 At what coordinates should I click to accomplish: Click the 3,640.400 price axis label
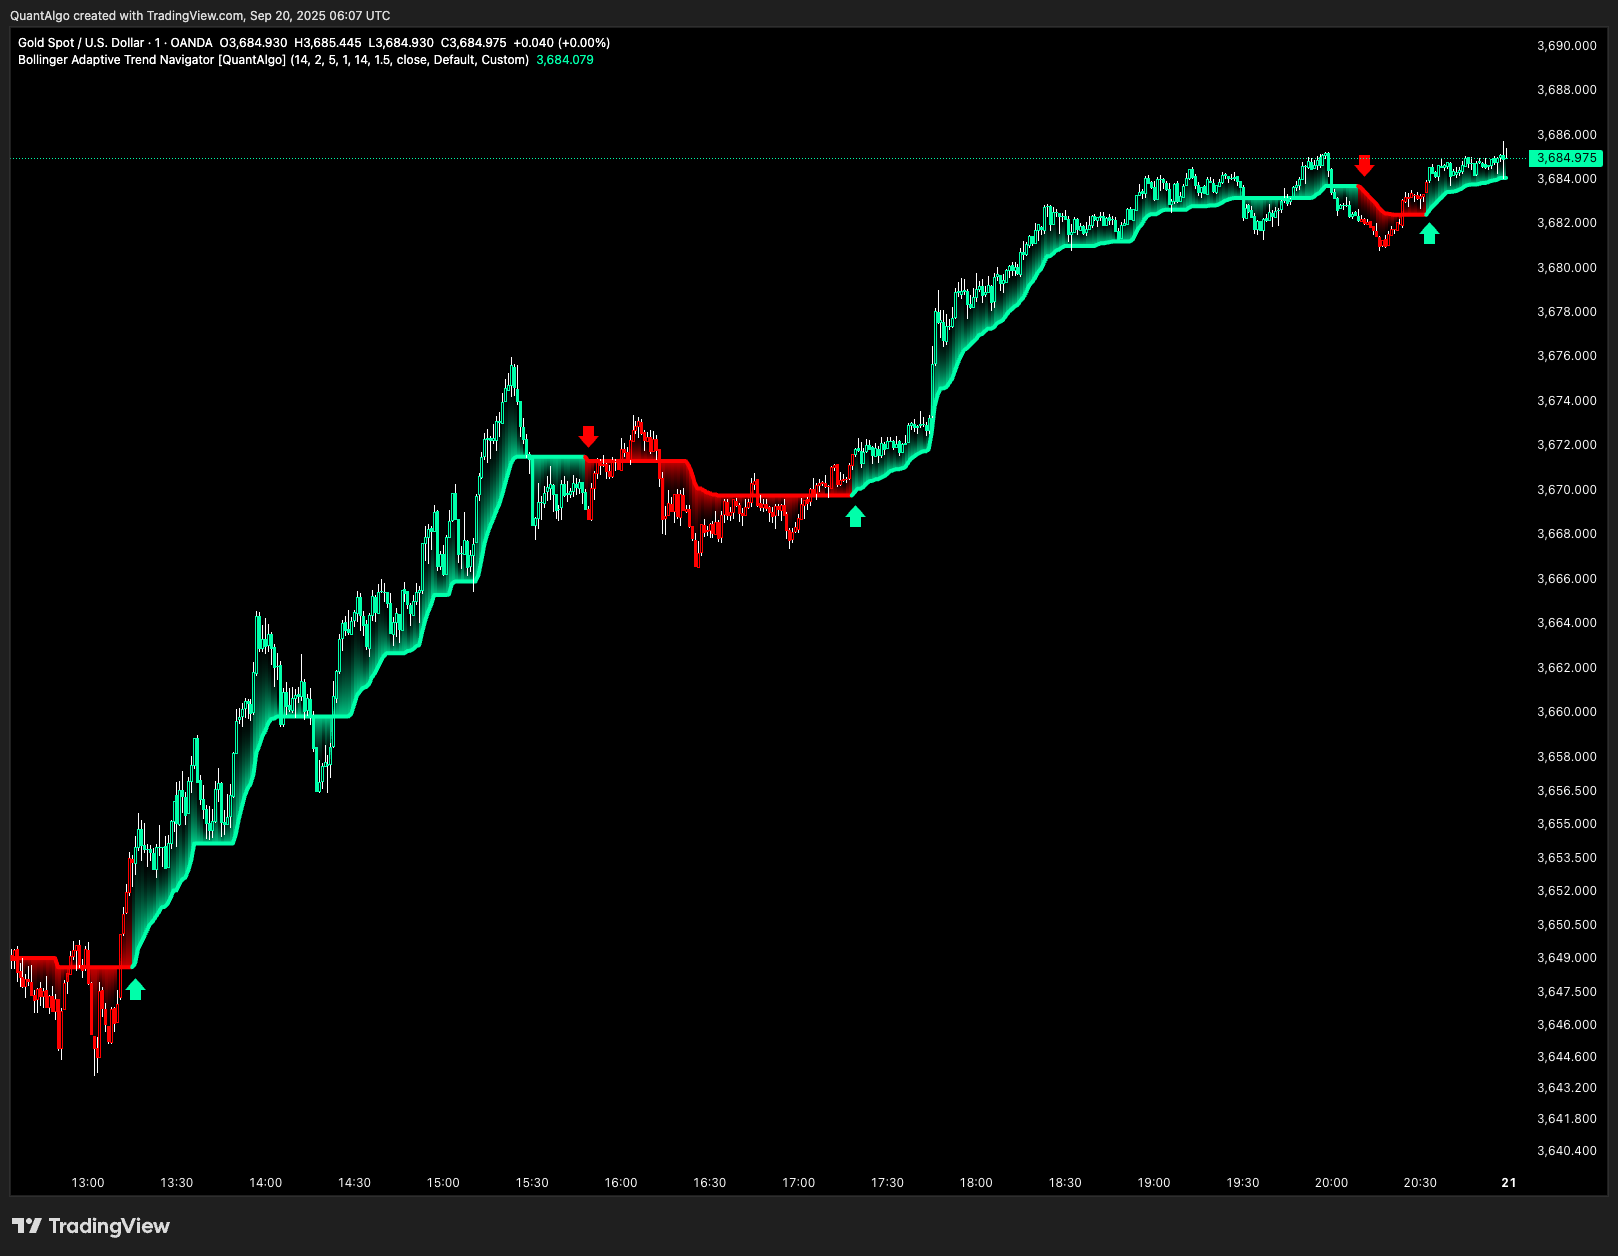click(x=1566, y=1151)
